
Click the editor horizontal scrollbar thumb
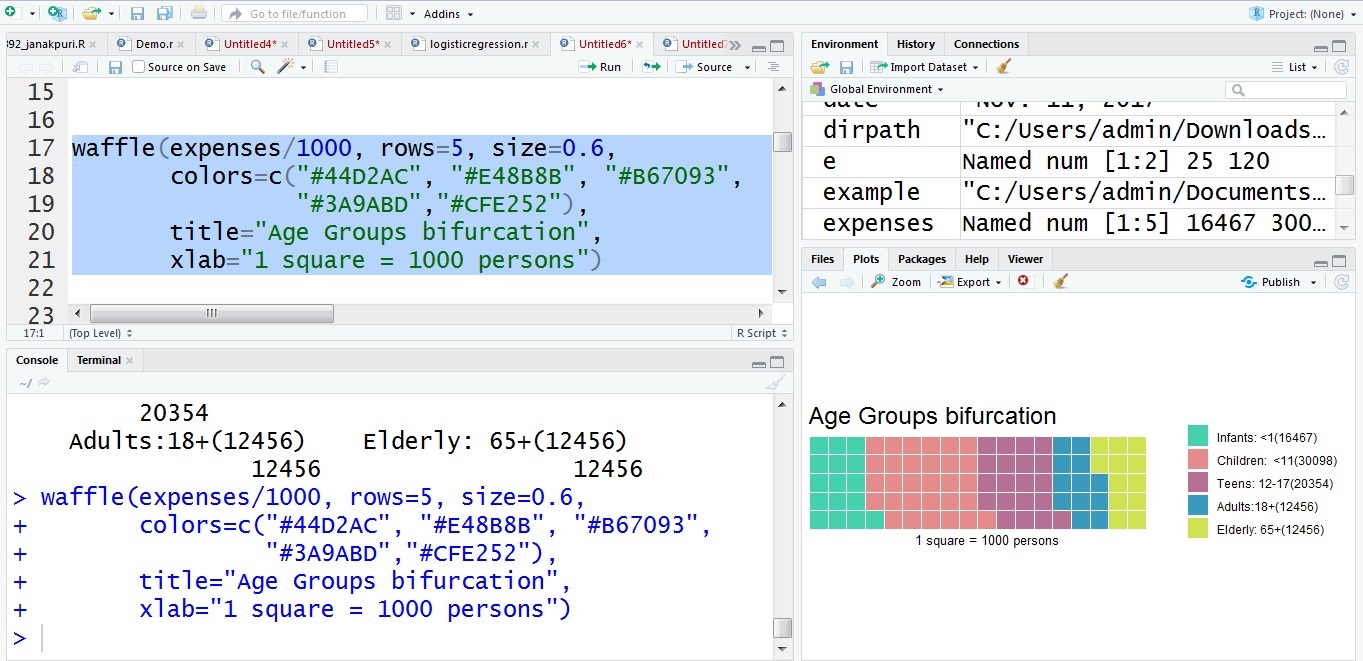(211, 313)
